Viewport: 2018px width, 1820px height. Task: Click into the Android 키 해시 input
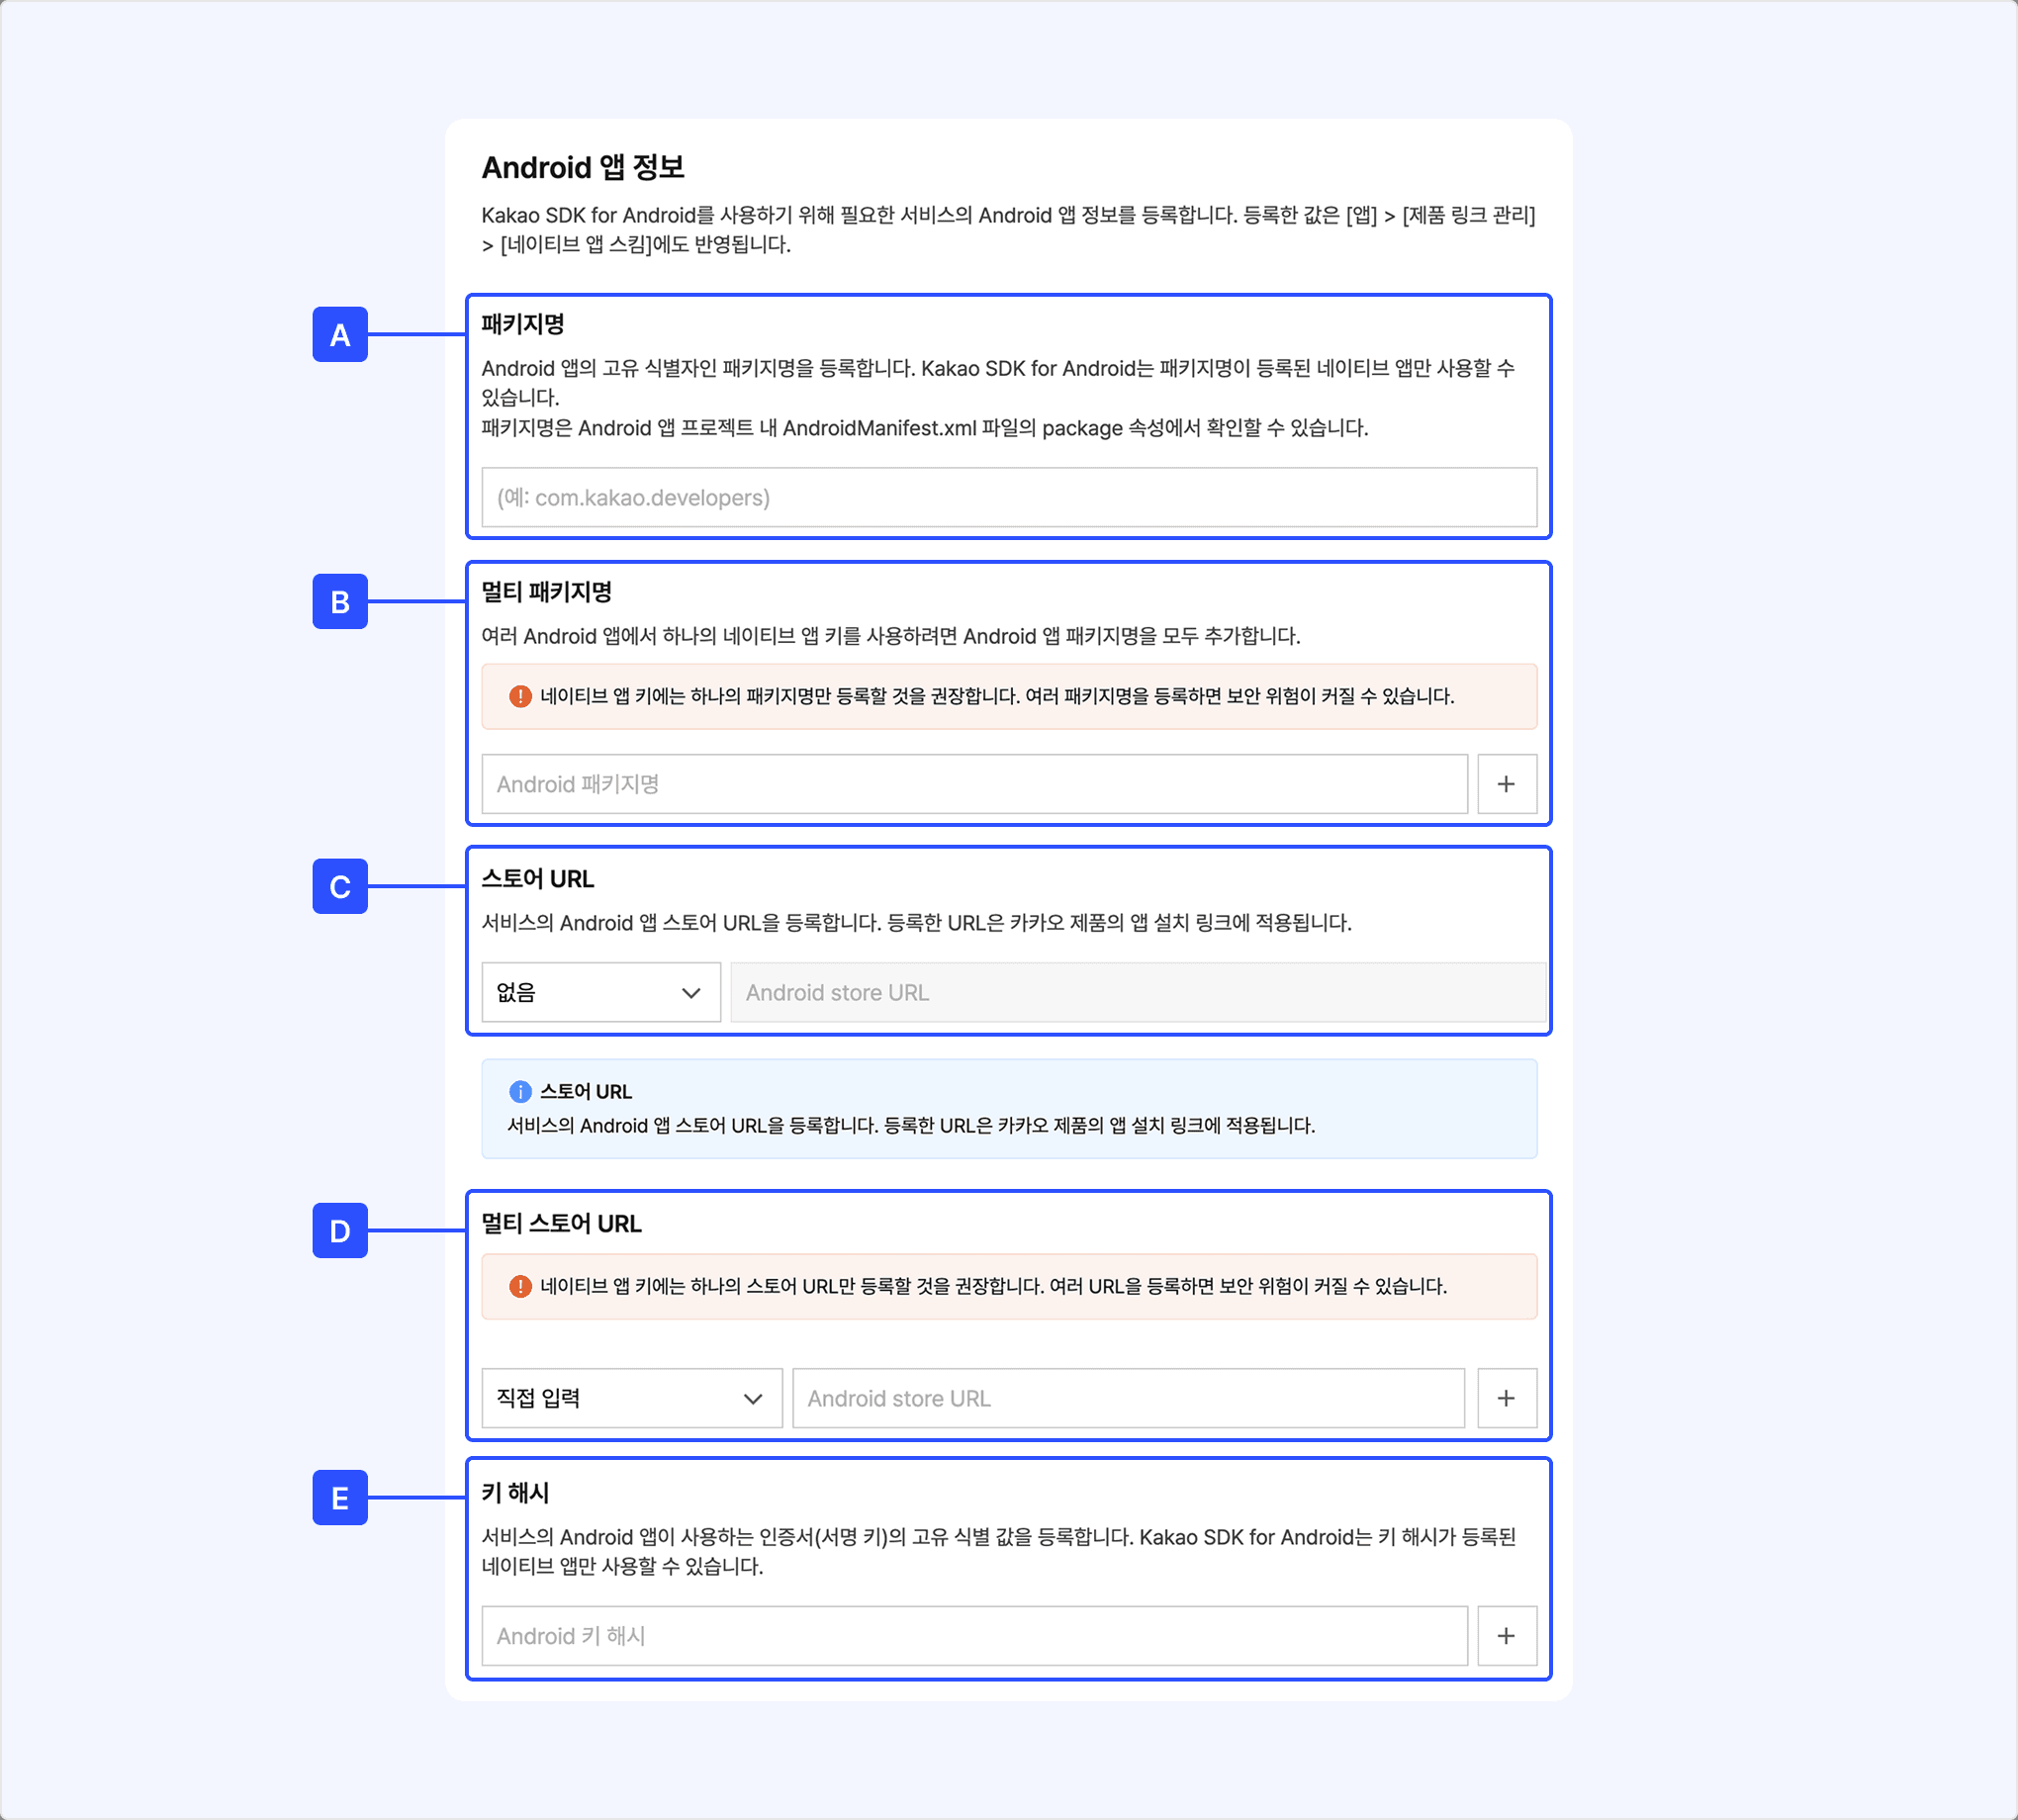point(974,1636)
